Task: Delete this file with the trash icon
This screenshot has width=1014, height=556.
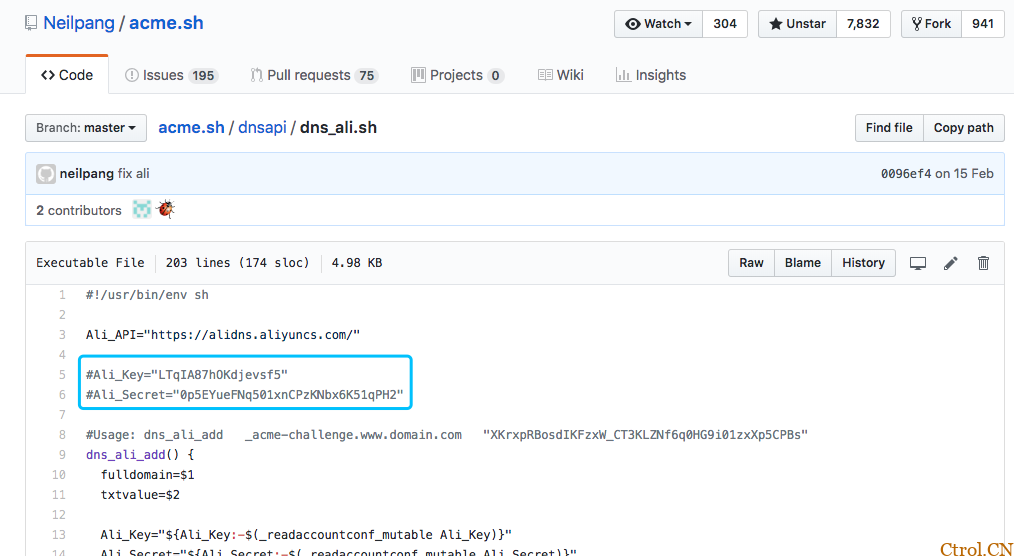Action: click(984, 263)
